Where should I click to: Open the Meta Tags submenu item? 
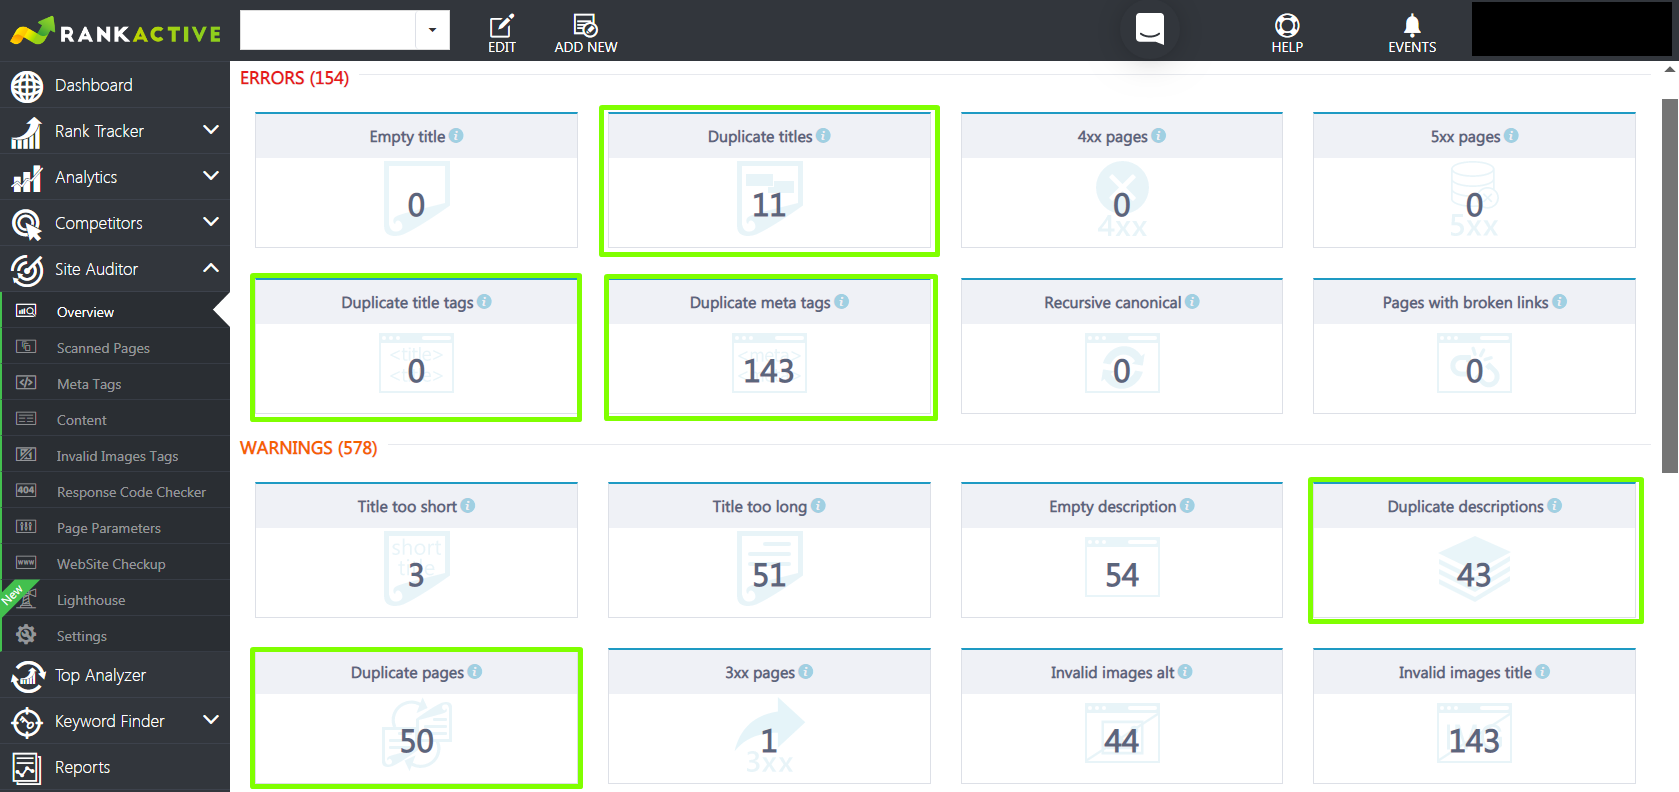115,384
